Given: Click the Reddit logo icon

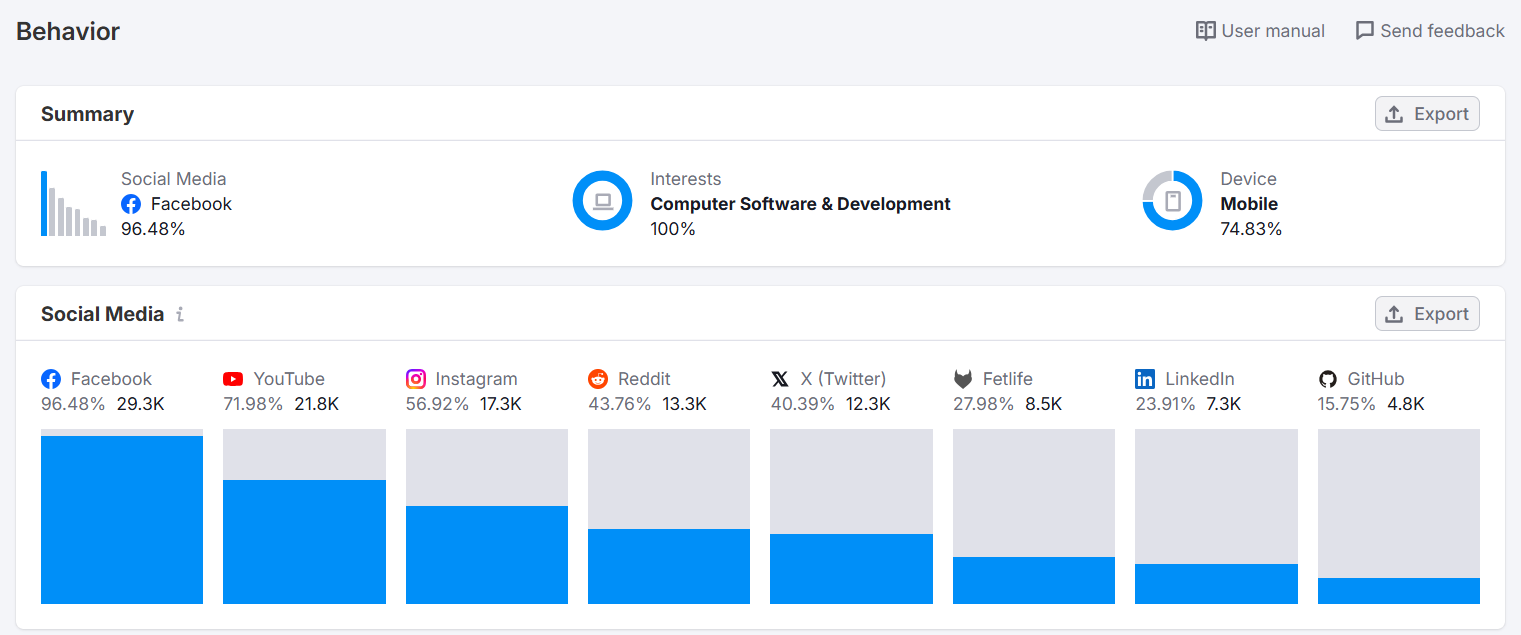Looking at the screenshot, I should coord(598,379).
